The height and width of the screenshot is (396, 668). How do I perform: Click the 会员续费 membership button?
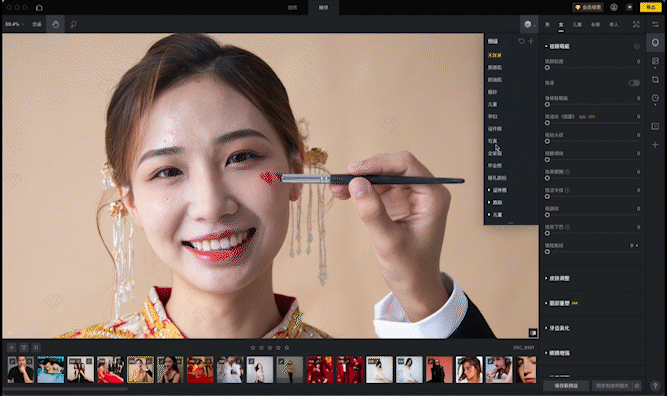[x=587, y=7]
